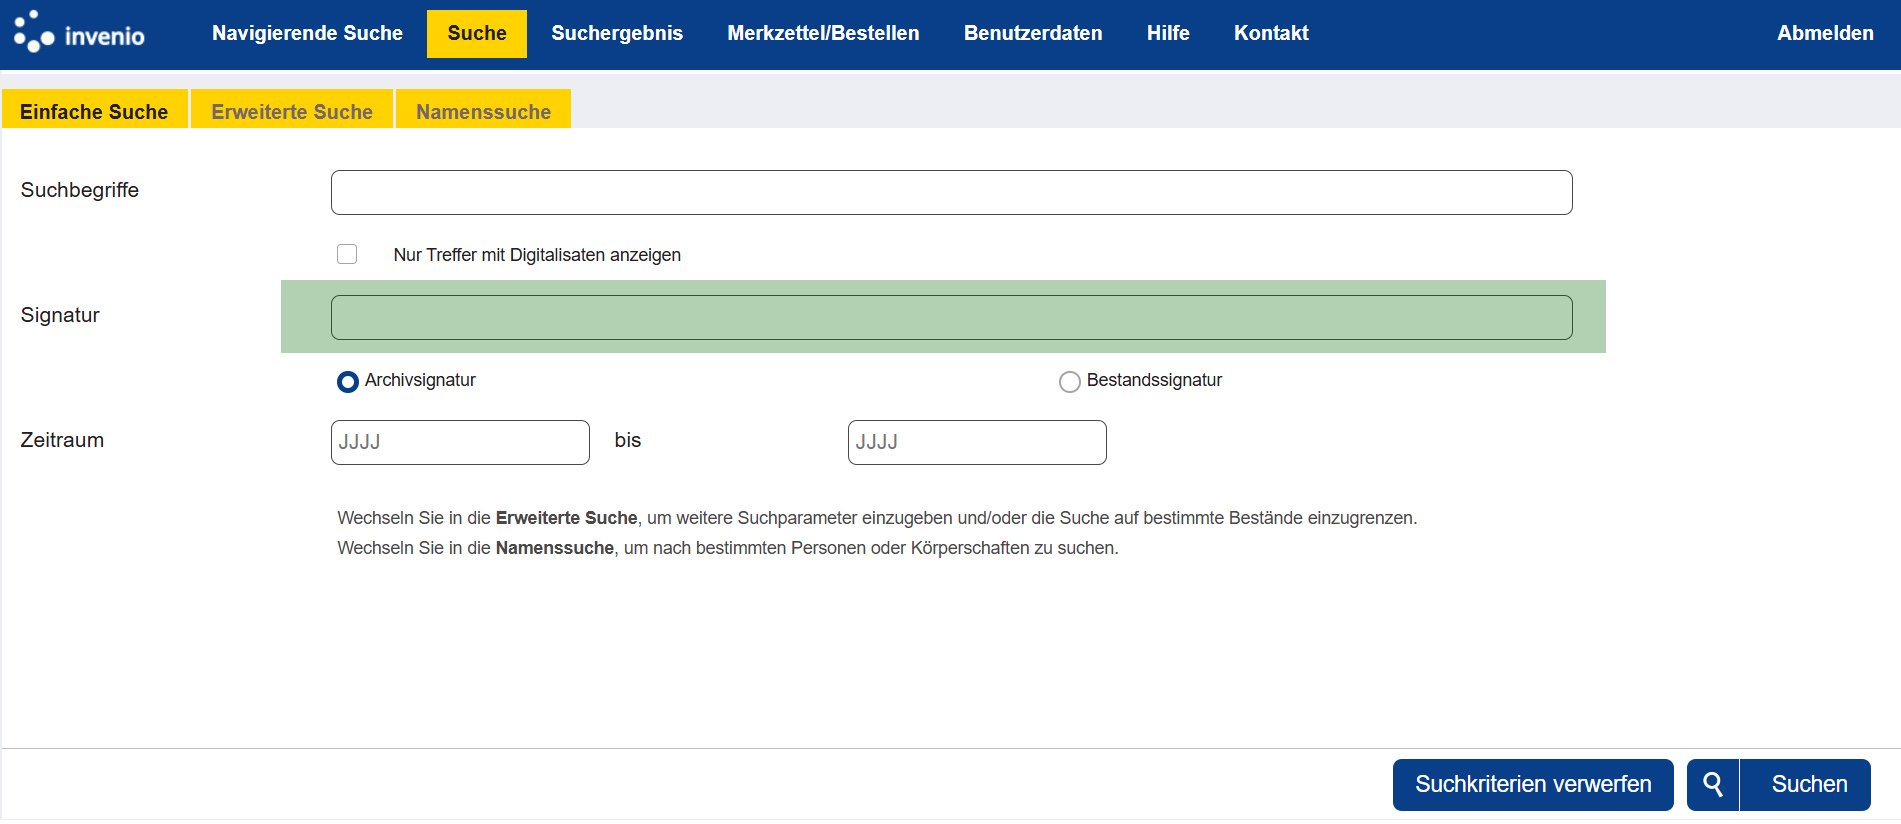This screenshot has height=824, width=1901.
Task: Select the Archivsignatur radio button
Action: (348, 382)
